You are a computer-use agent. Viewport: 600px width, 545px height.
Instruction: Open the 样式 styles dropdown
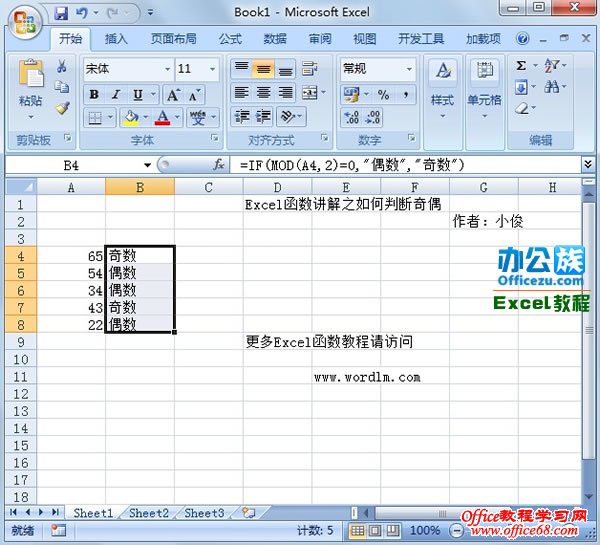click(443, 90)
